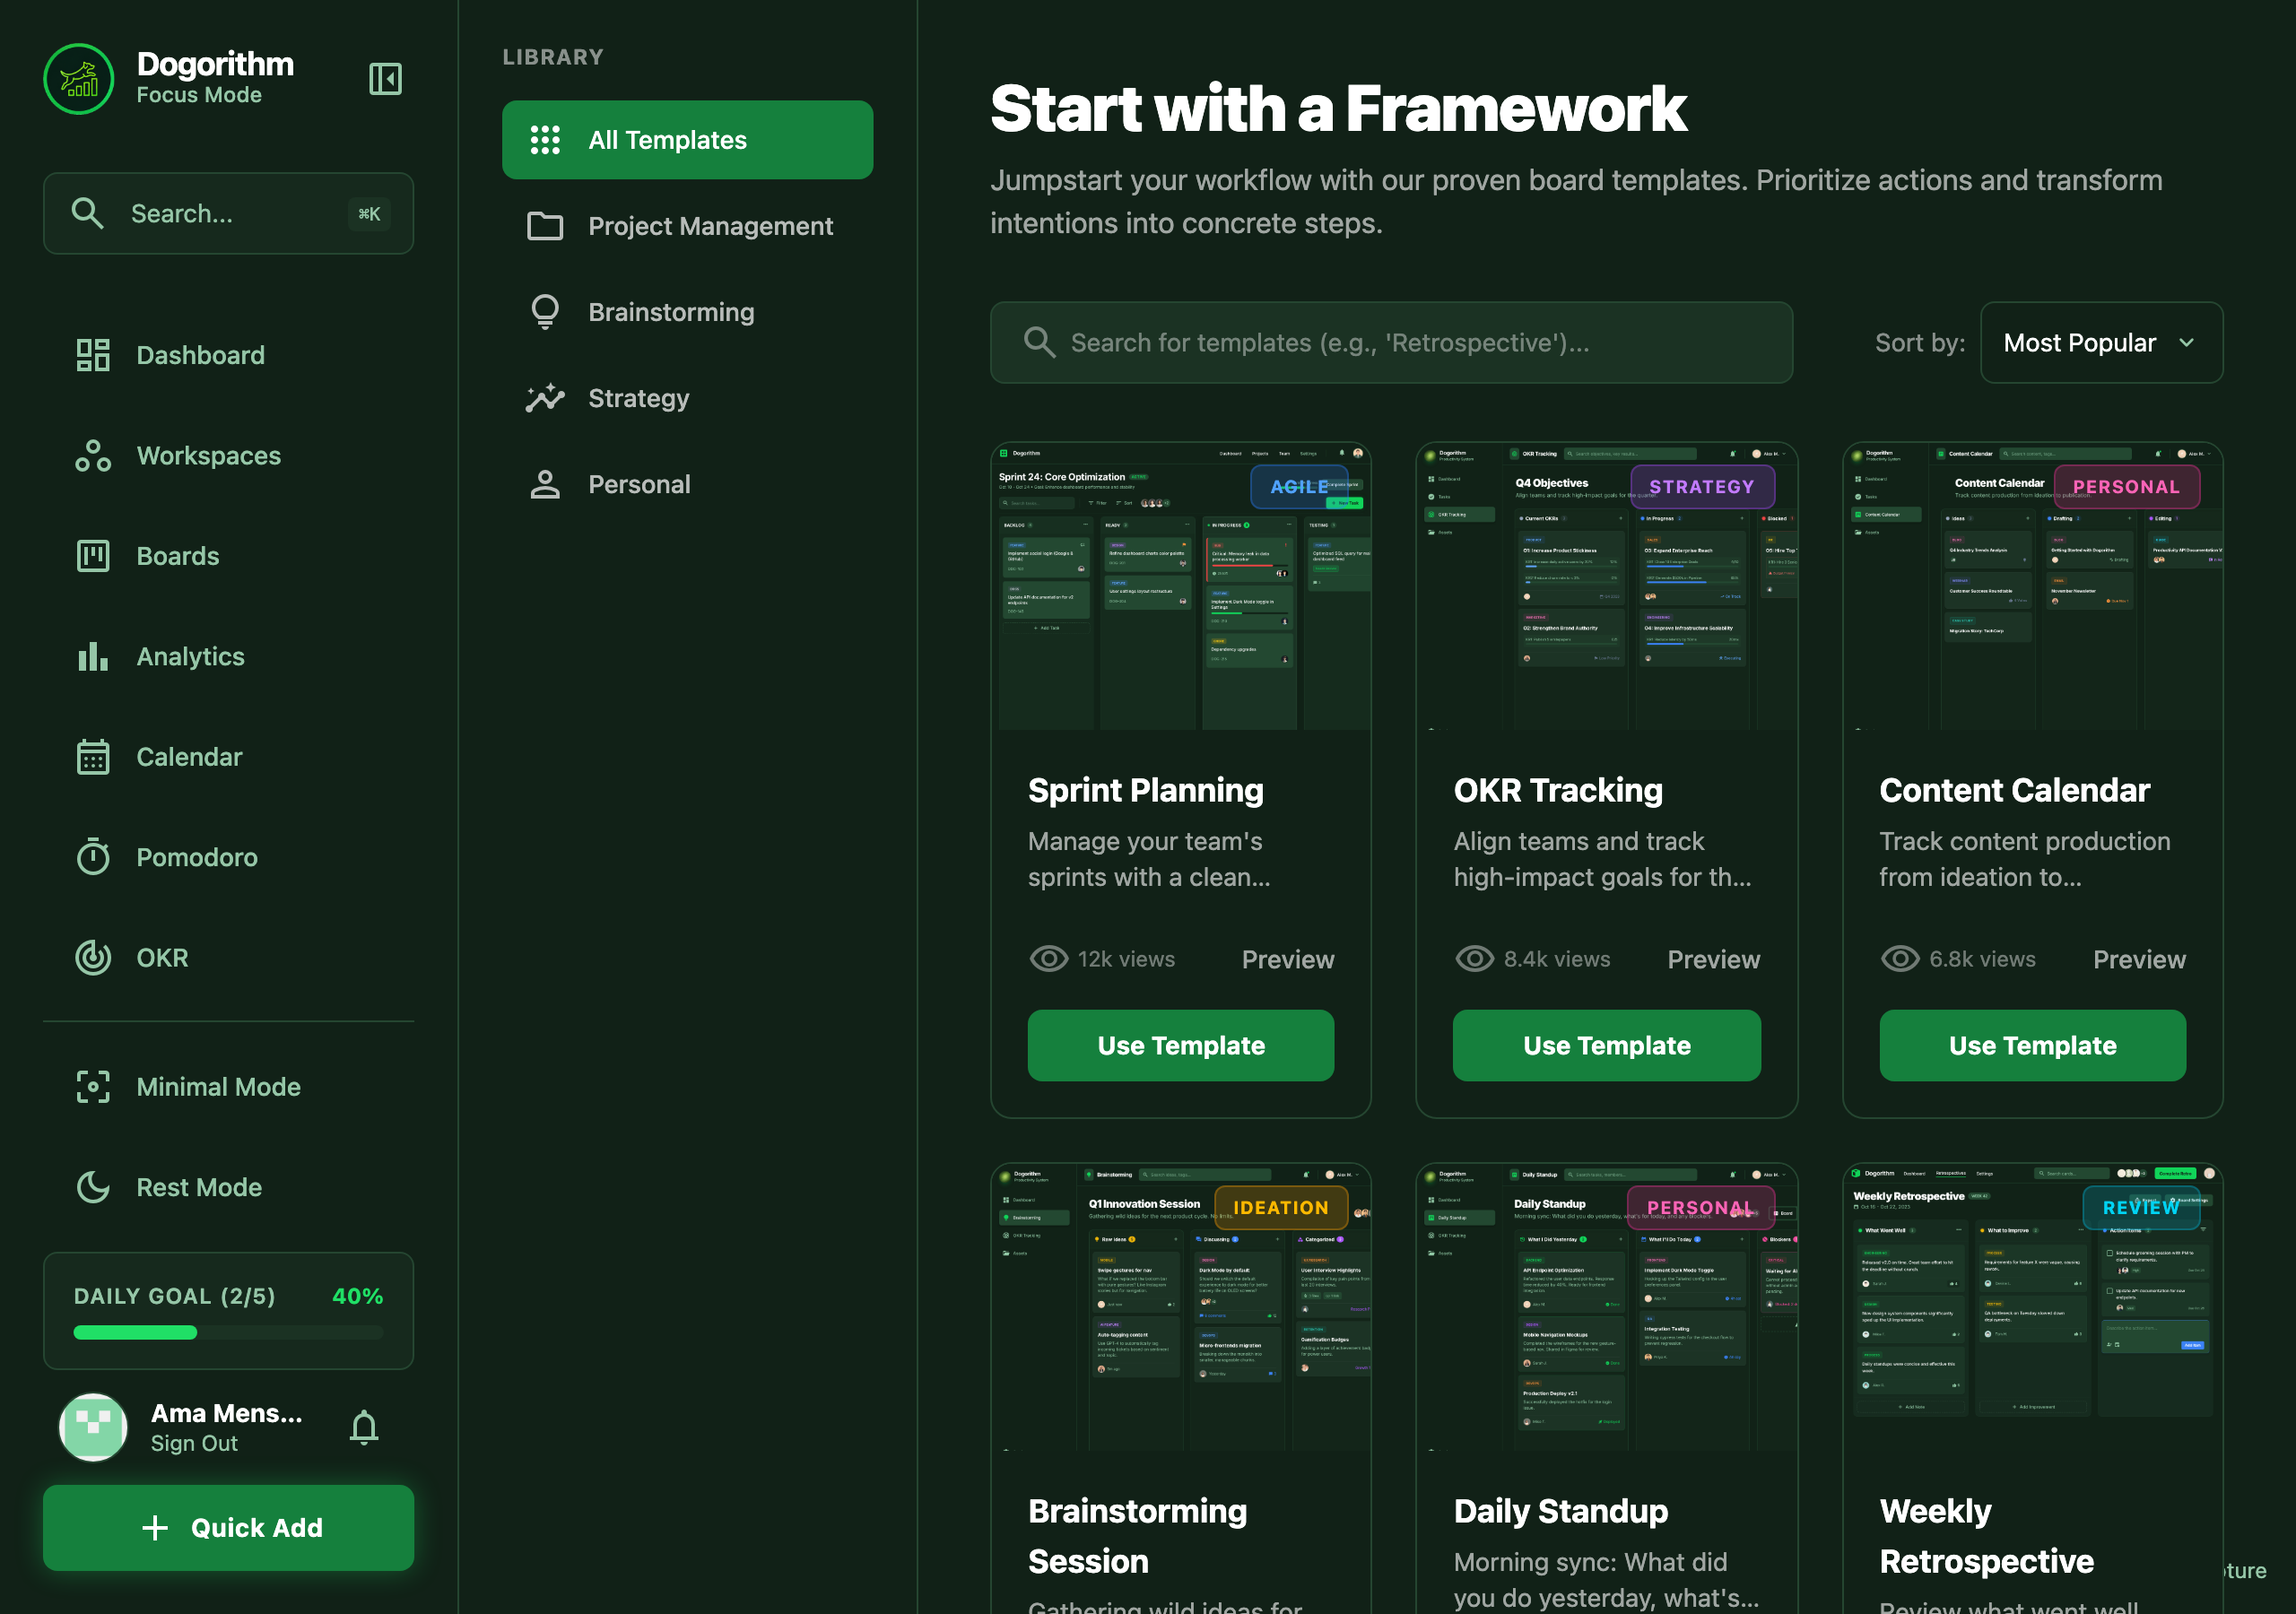This screenshot has width=2296, height=1614.
Task: Click the PERSONAL tag on Daily Standup
Action: click(x=1700, y=1208)
